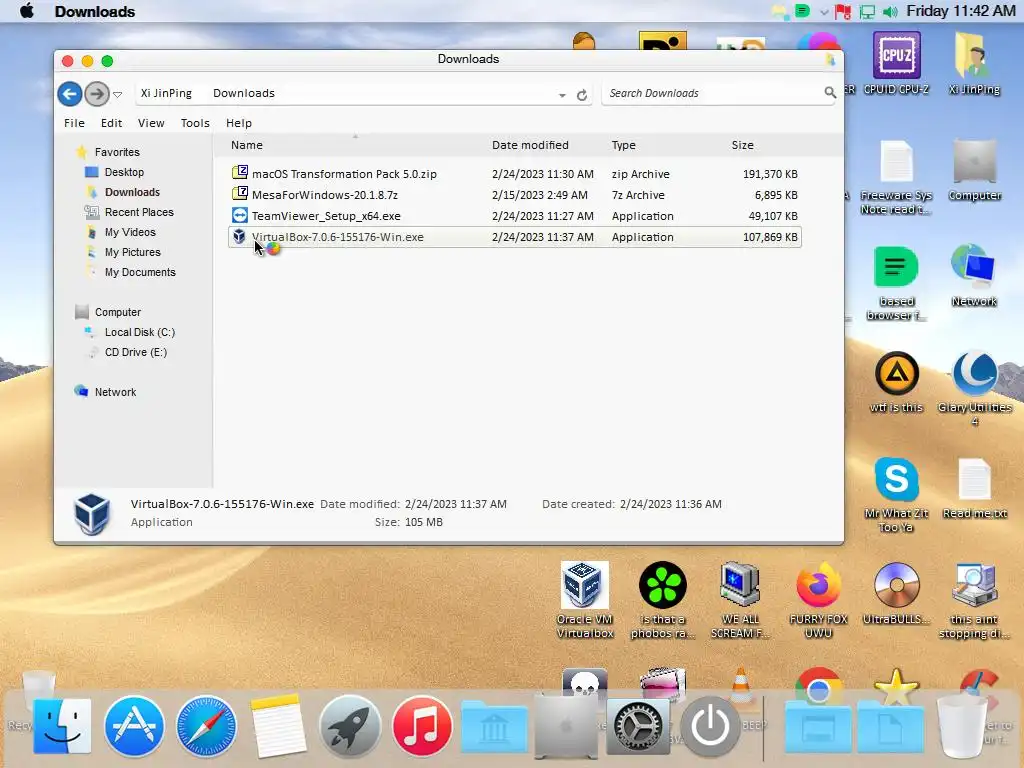
Task: Select TeamViewer_Setup_x64.exe file
Action: click(x=515, y=216)
